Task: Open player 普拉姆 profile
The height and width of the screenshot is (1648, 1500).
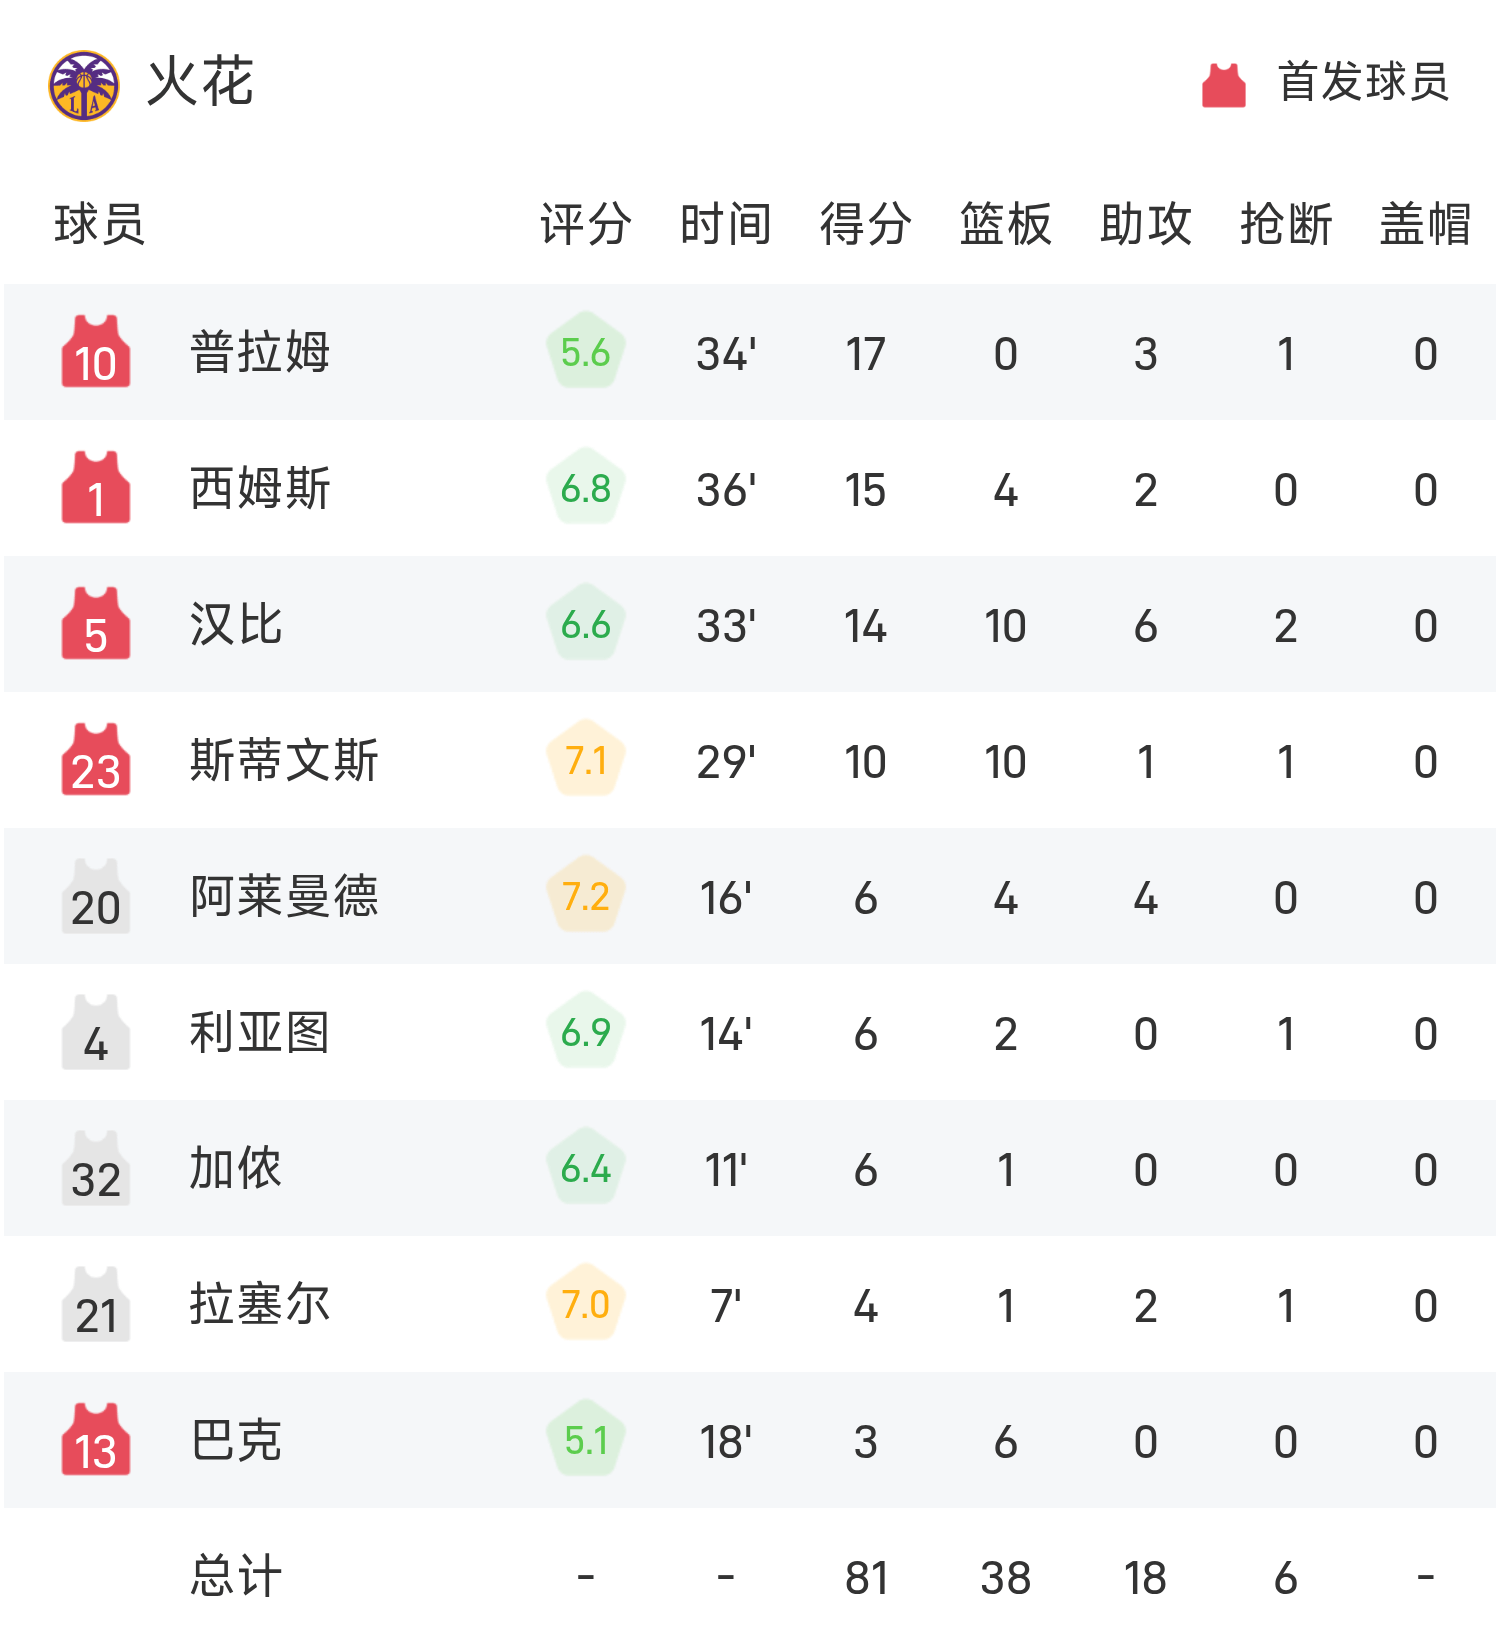Action: (260, 352)
